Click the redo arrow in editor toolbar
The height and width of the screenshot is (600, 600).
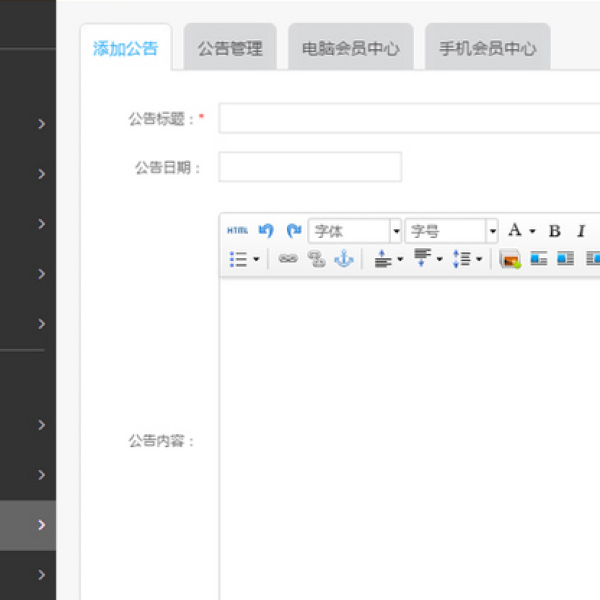tap(293, 231)
